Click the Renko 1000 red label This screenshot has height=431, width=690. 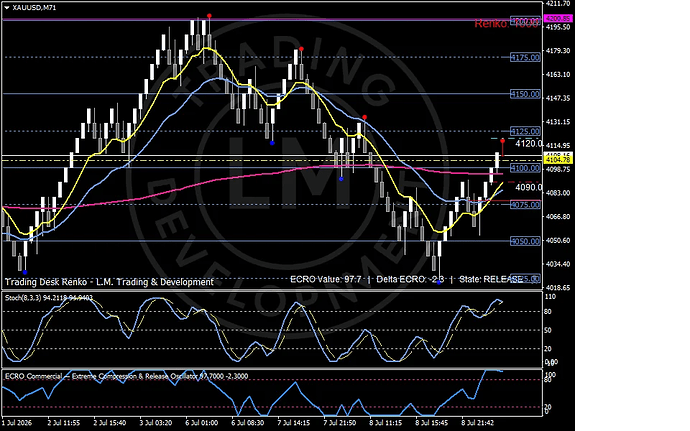506,24
